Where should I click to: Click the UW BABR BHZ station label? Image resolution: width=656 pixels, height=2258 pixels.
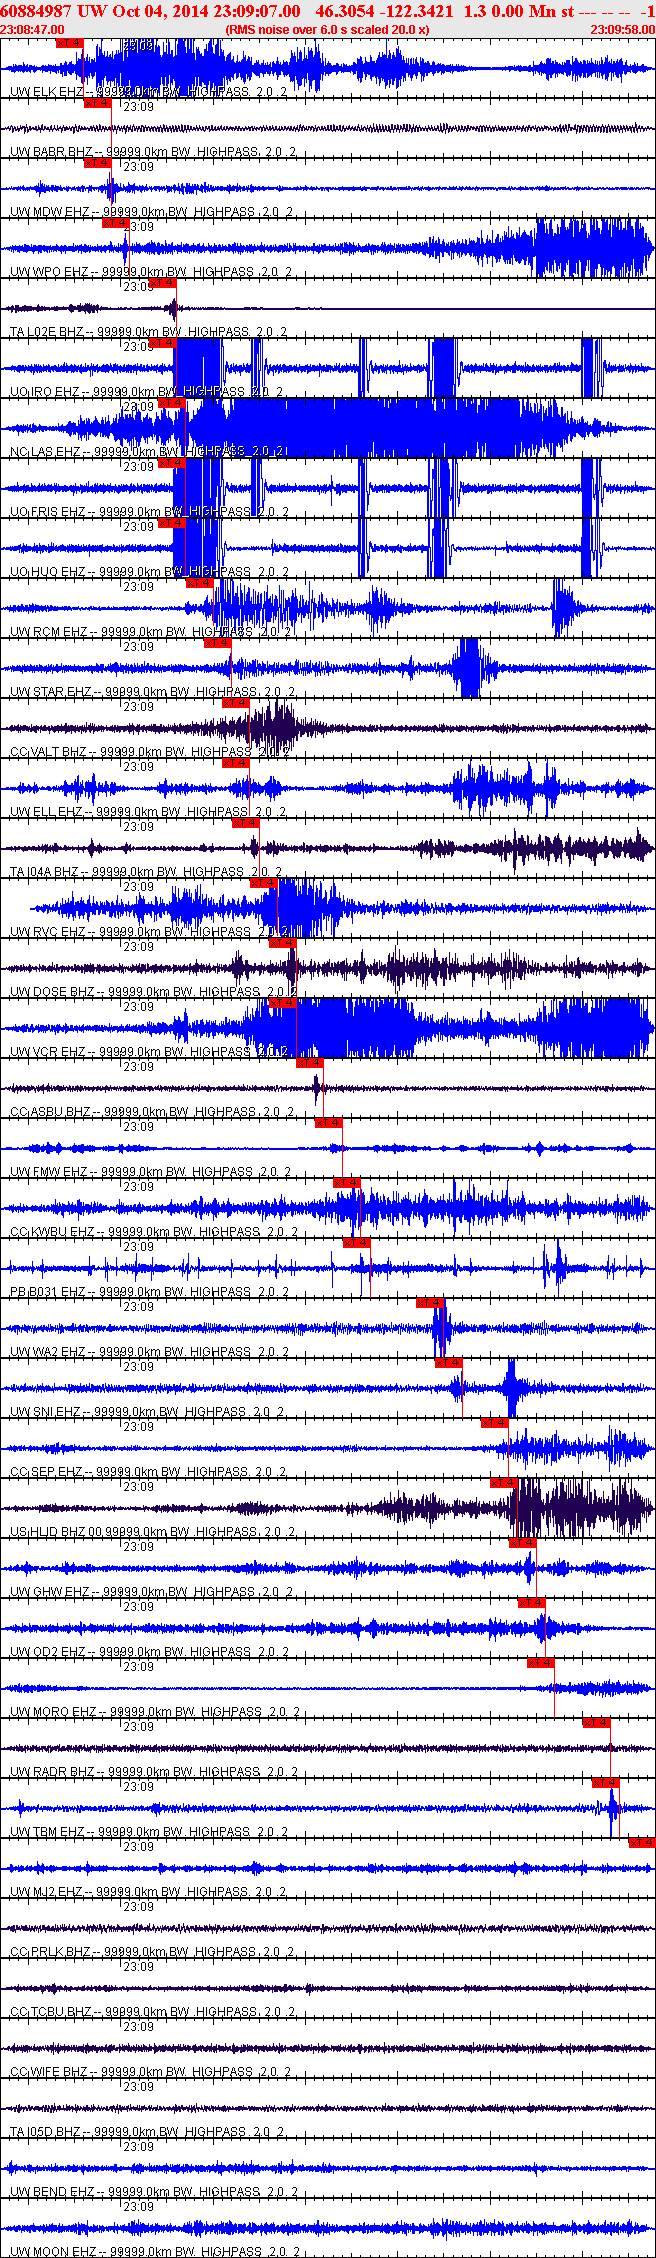(x=150, y=152)
